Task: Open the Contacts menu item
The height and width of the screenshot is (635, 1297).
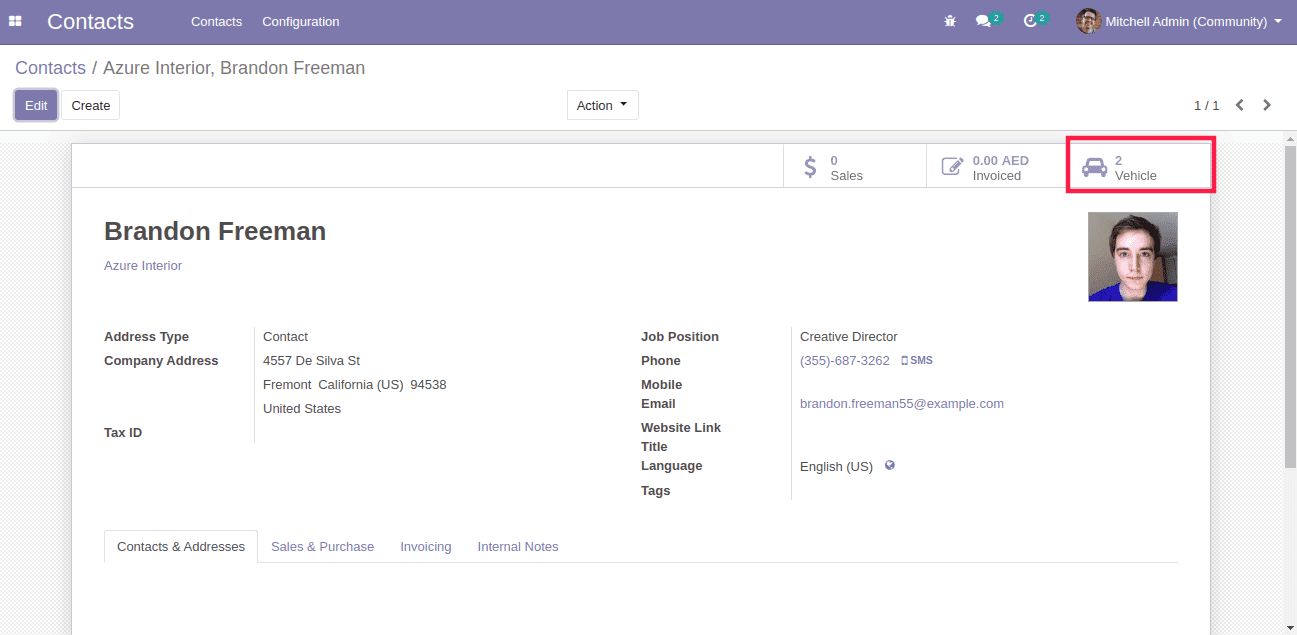Action: coord(216,21)
